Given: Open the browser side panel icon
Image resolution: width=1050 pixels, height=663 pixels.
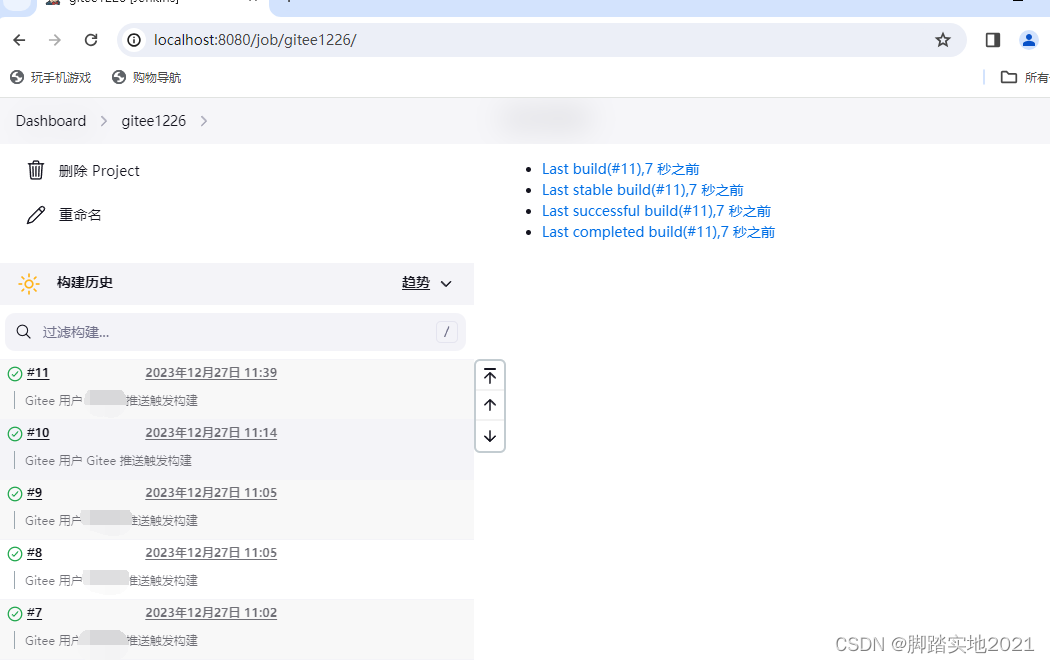Looking at the screenshot, I should [992, 40].
